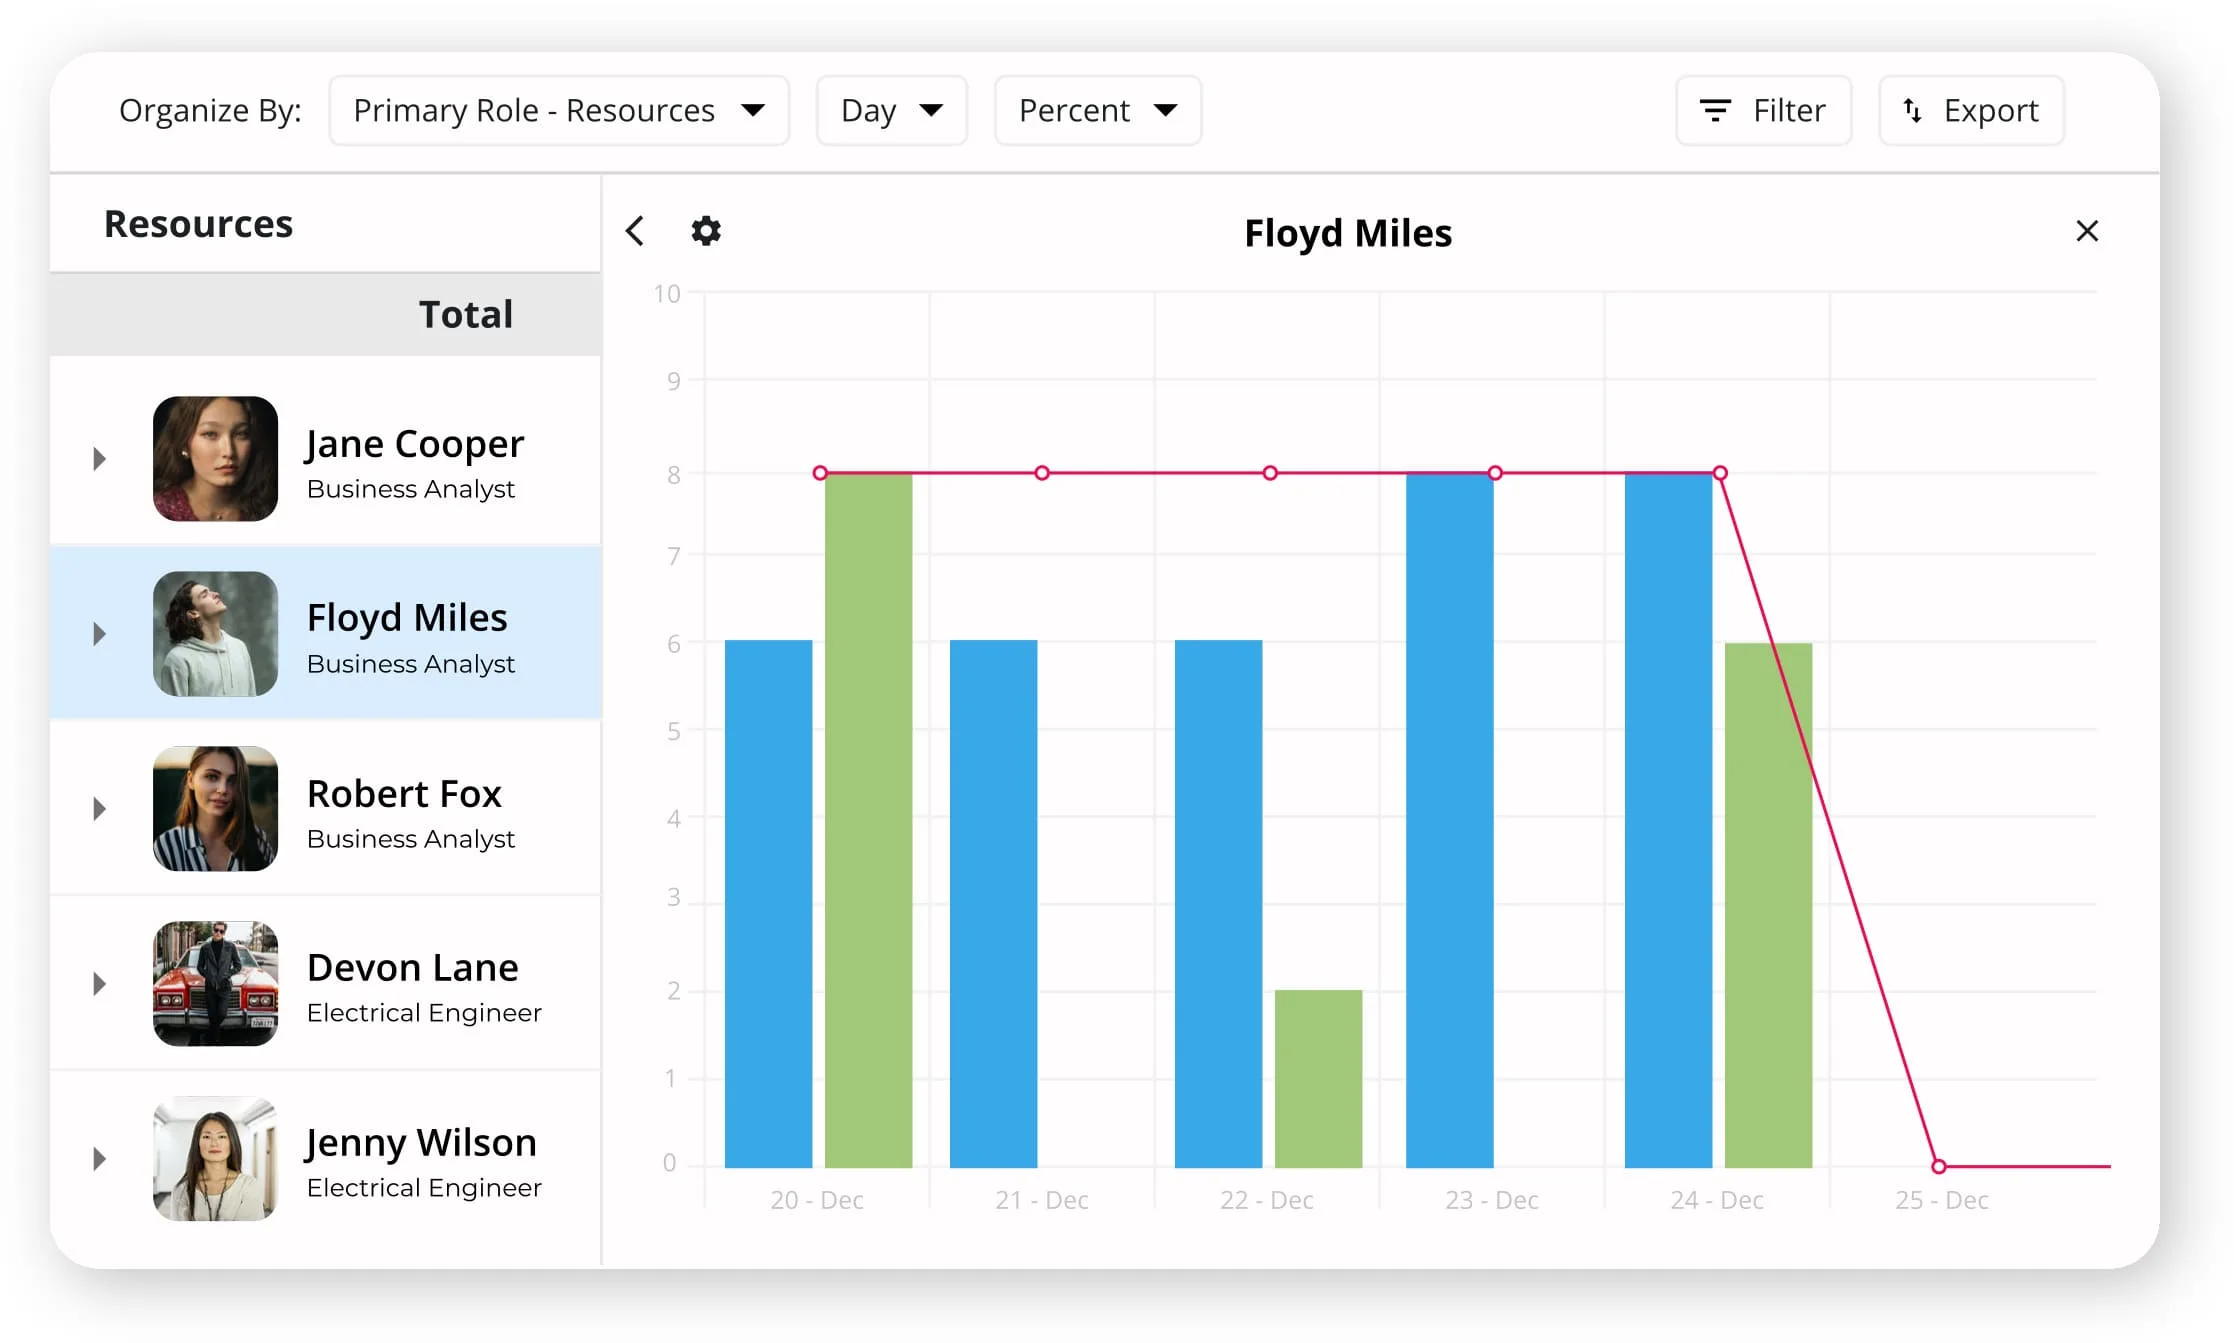This screenshot has width=2234, height=1343.
Task: Select the Jenny Wilson name
Action: tap(421, 1143)
